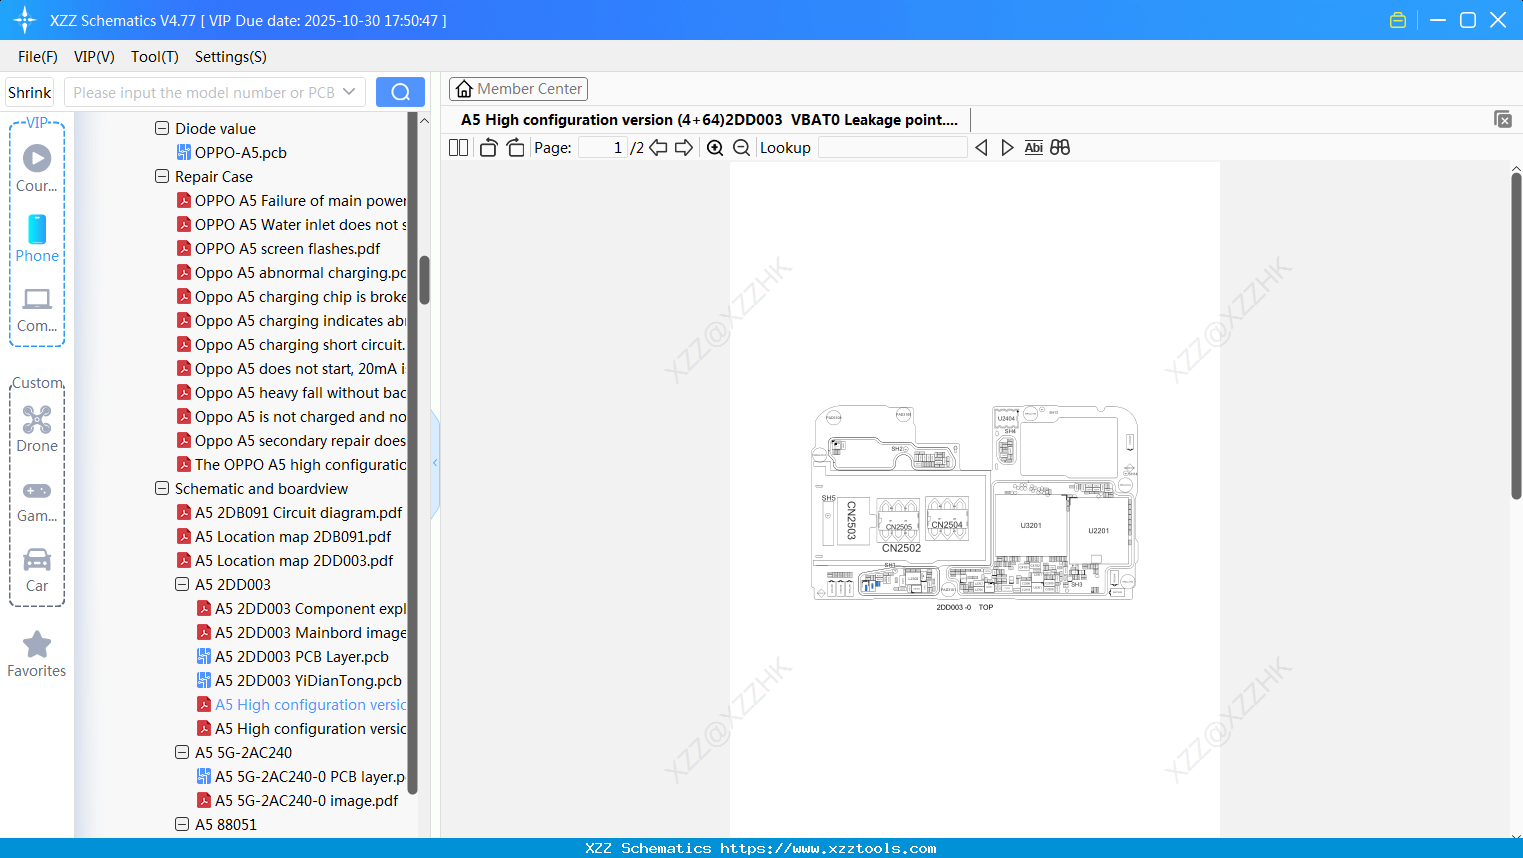Screen dimensions: 1523x858
Task: Open 'A5 2DB091 Circuit diagram.pdf'
Action: pos(290,513)
